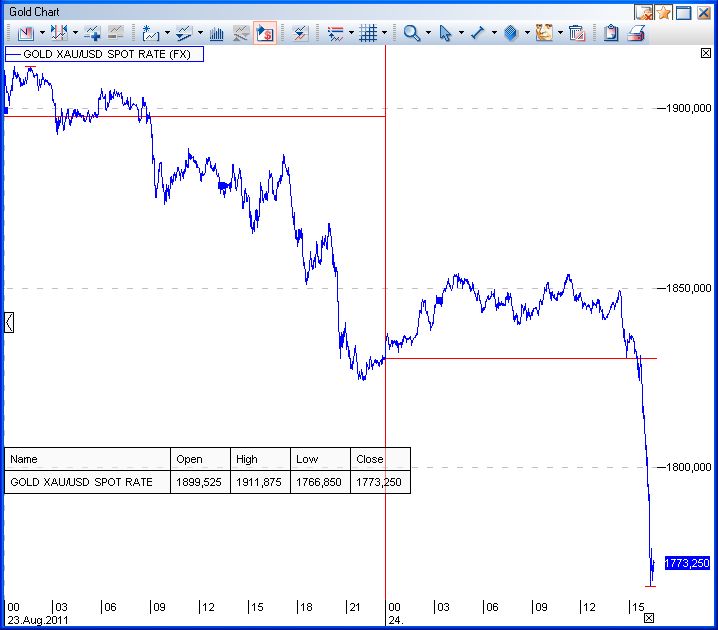Click the Low value 1766,850 in table
The image size is (718, 630).
319,482
